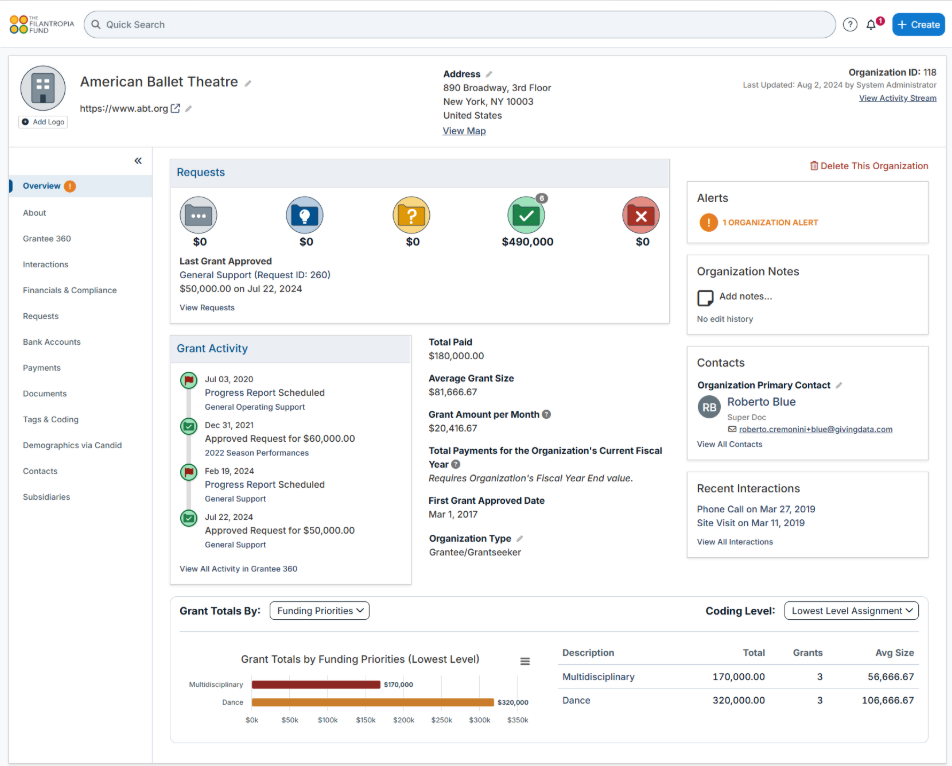Open Total Payments Fiscal Year help icon
The height and width of the screenshot is (766, 952).
pyautogui.click(x=456, y=464)
